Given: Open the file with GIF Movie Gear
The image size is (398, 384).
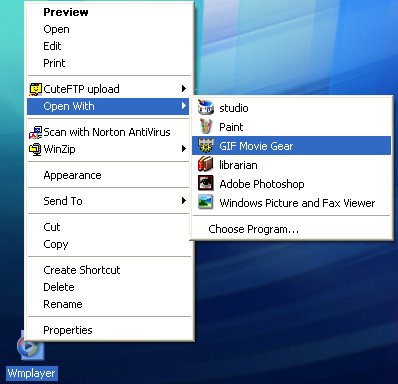Looking at the screenshot, I should (291, 146).
